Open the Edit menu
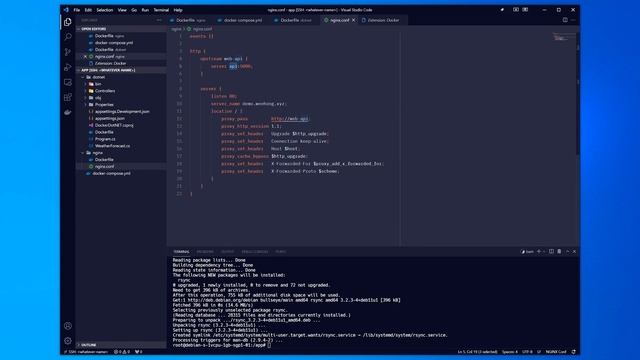 coord(88,10)
